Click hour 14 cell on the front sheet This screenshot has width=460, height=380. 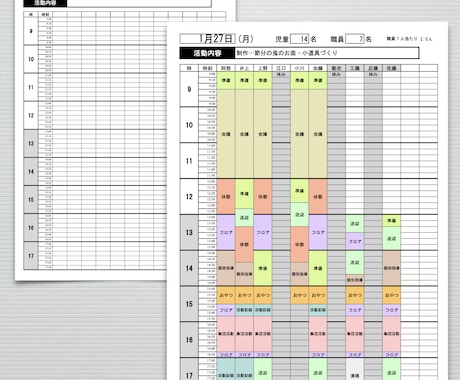pos(189,268)
